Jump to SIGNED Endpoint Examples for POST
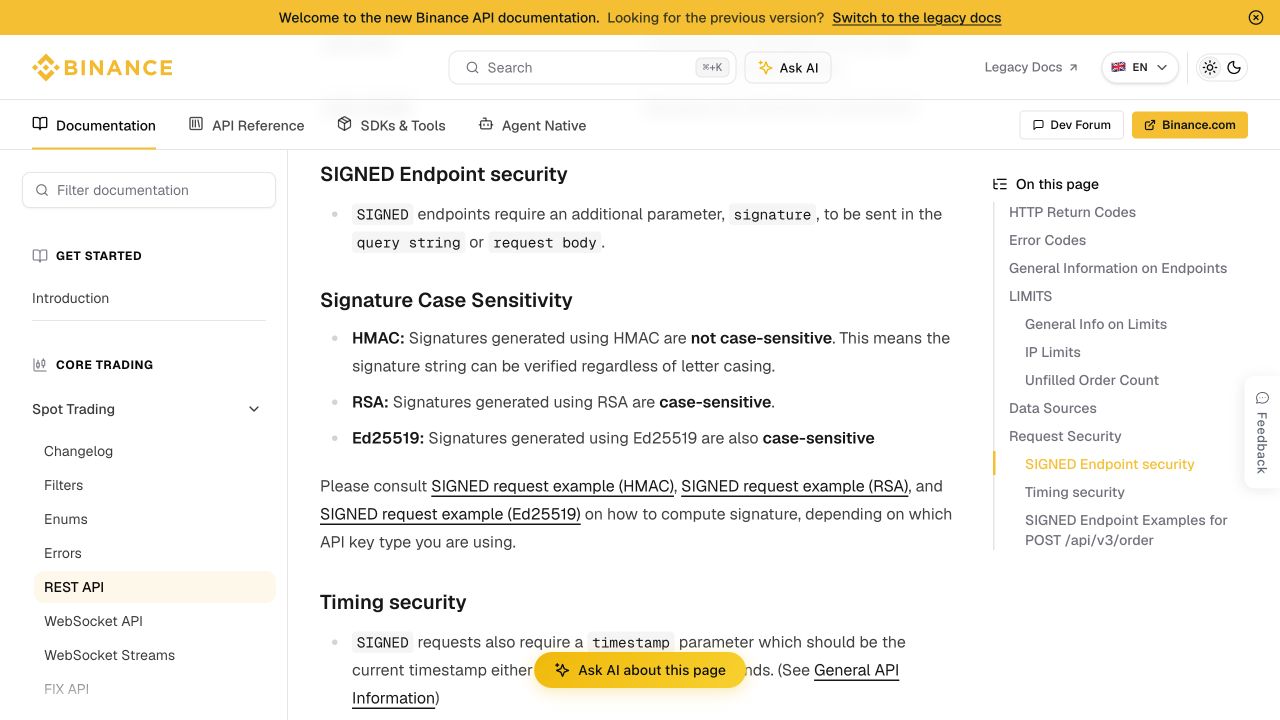The height and width of the screenshot is (720, 1280). coord(1126,530)
